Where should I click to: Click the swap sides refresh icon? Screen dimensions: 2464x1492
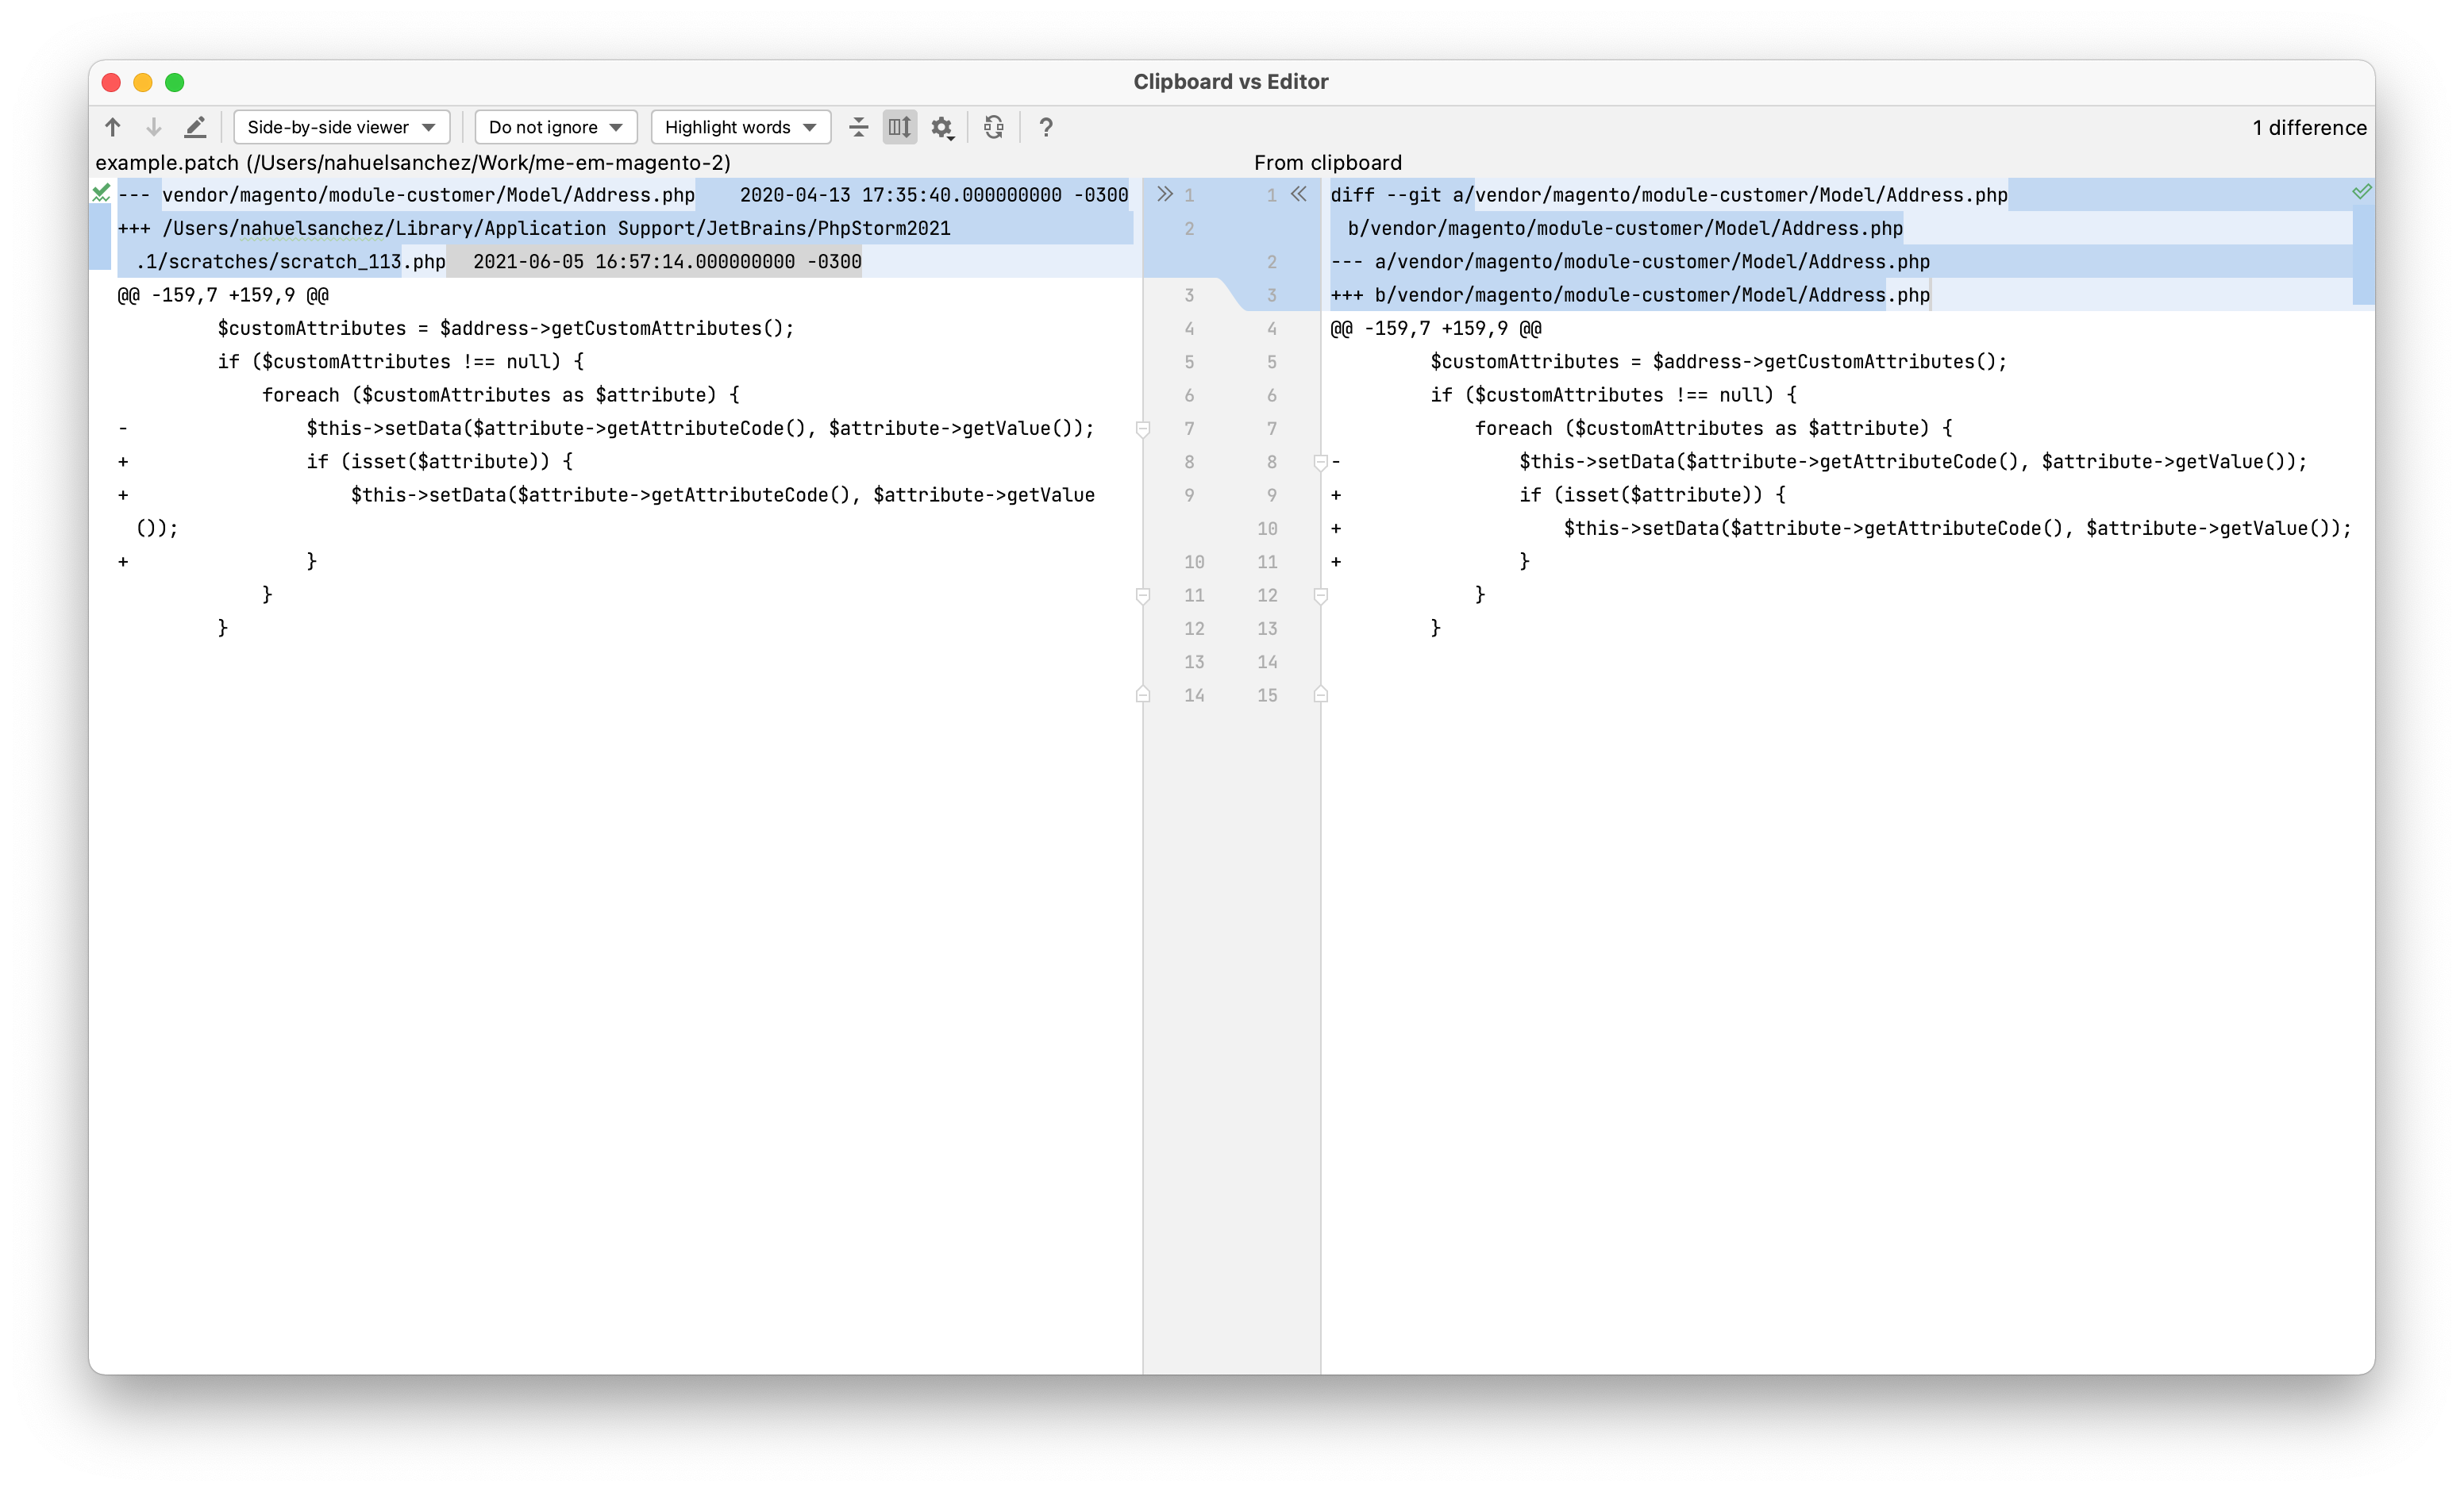point(993,127)
